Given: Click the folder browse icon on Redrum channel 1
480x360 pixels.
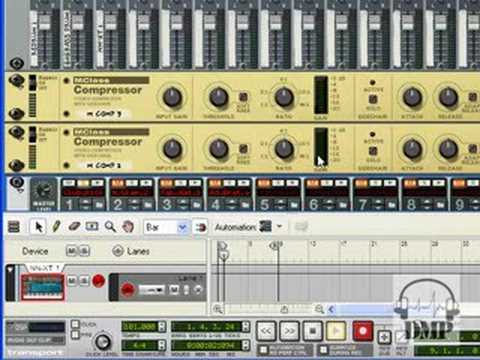Looking at the screenshot, I should coord(99,205).
